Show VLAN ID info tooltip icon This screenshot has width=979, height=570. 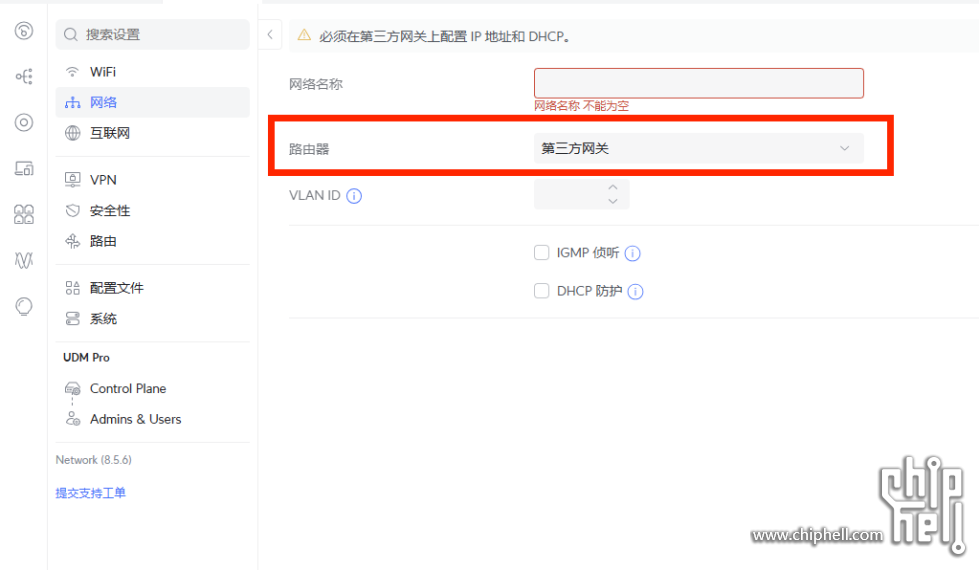[354, 196]
